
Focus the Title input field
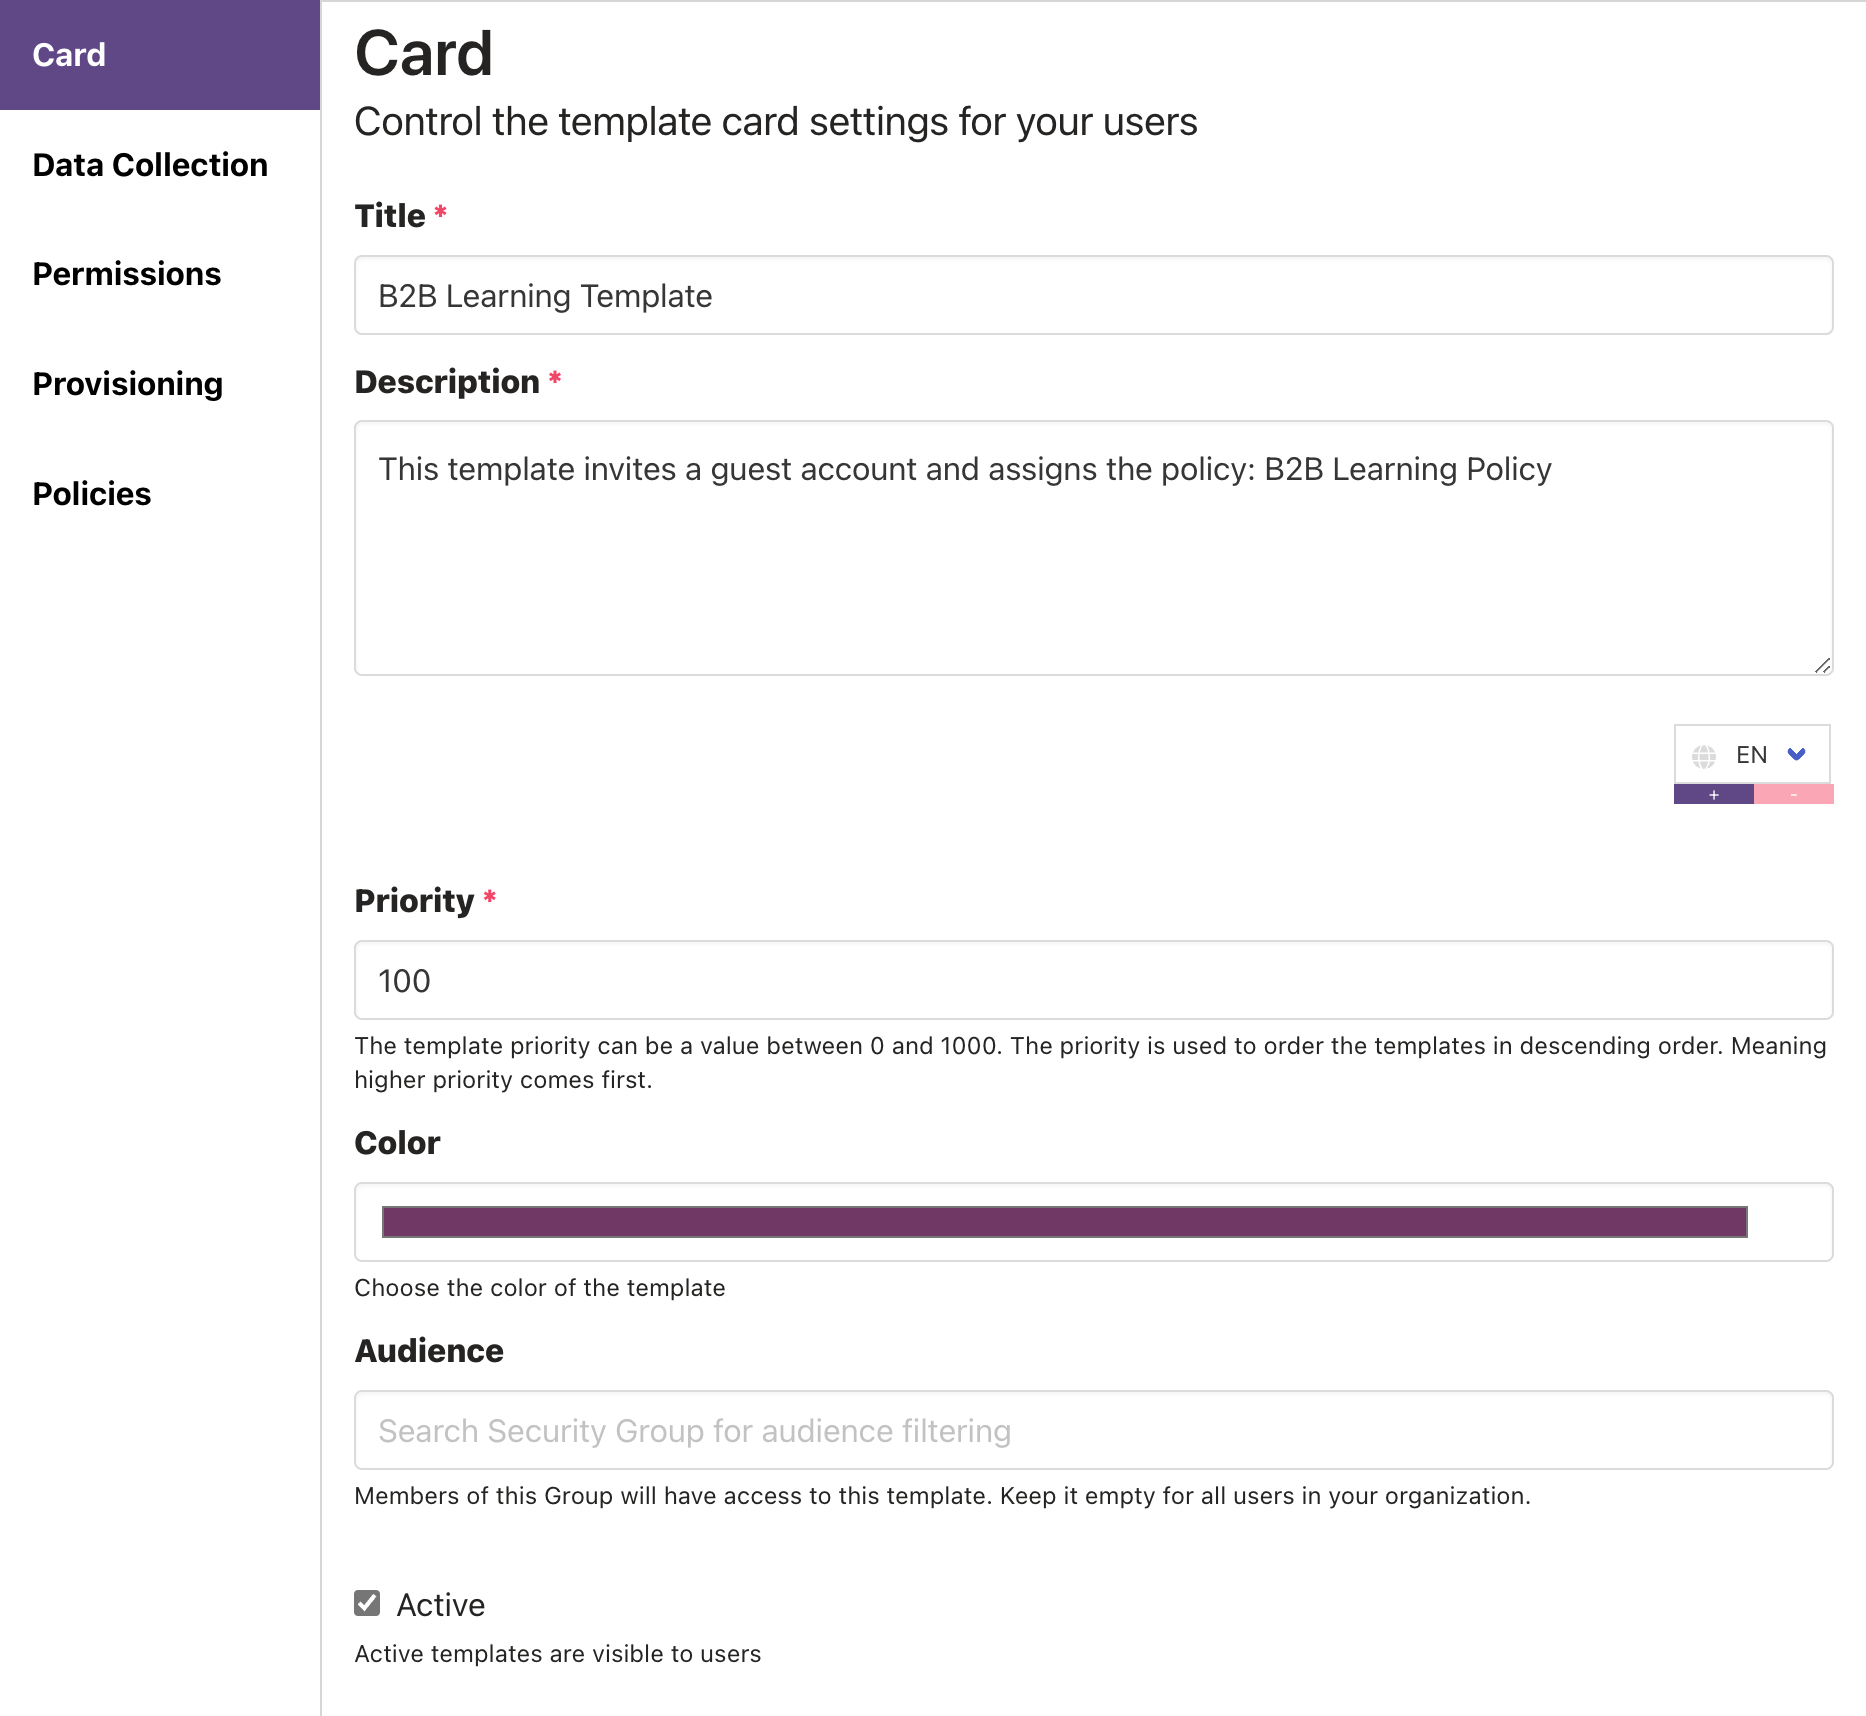pyautogui.click(x=1093, y=296)
